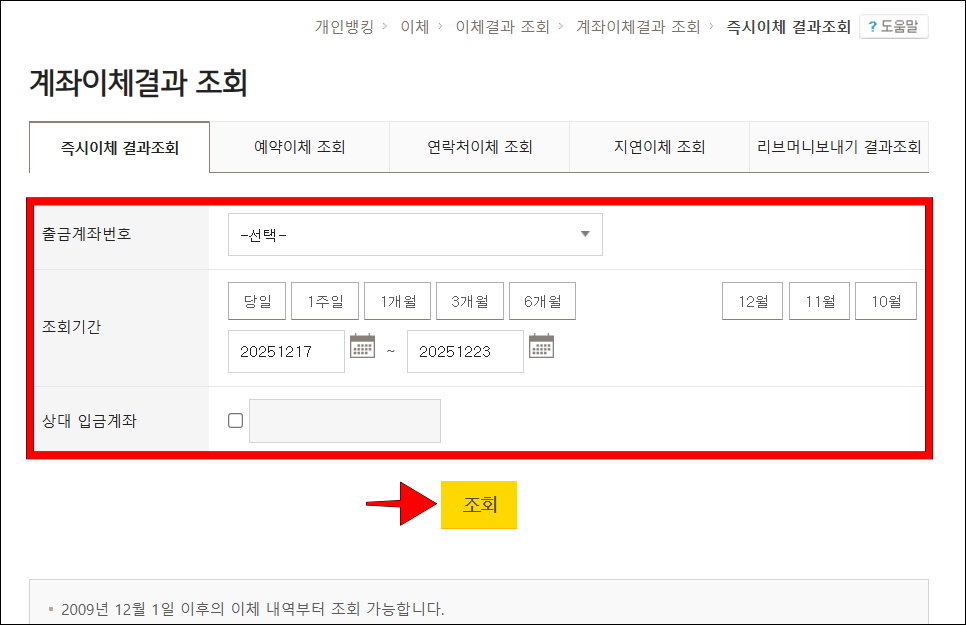
Task: Enable the 상대 입금계좌 checkbox
Action: coord(235,420)
